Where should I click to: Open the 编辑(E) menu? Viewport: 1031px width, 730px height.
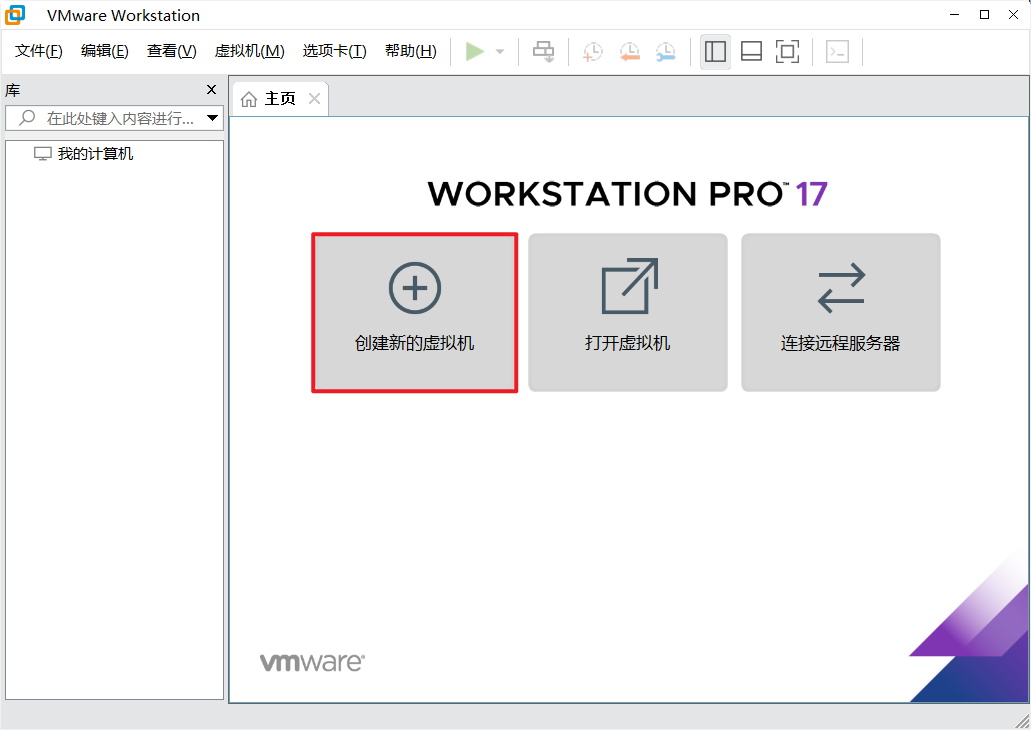105,51
